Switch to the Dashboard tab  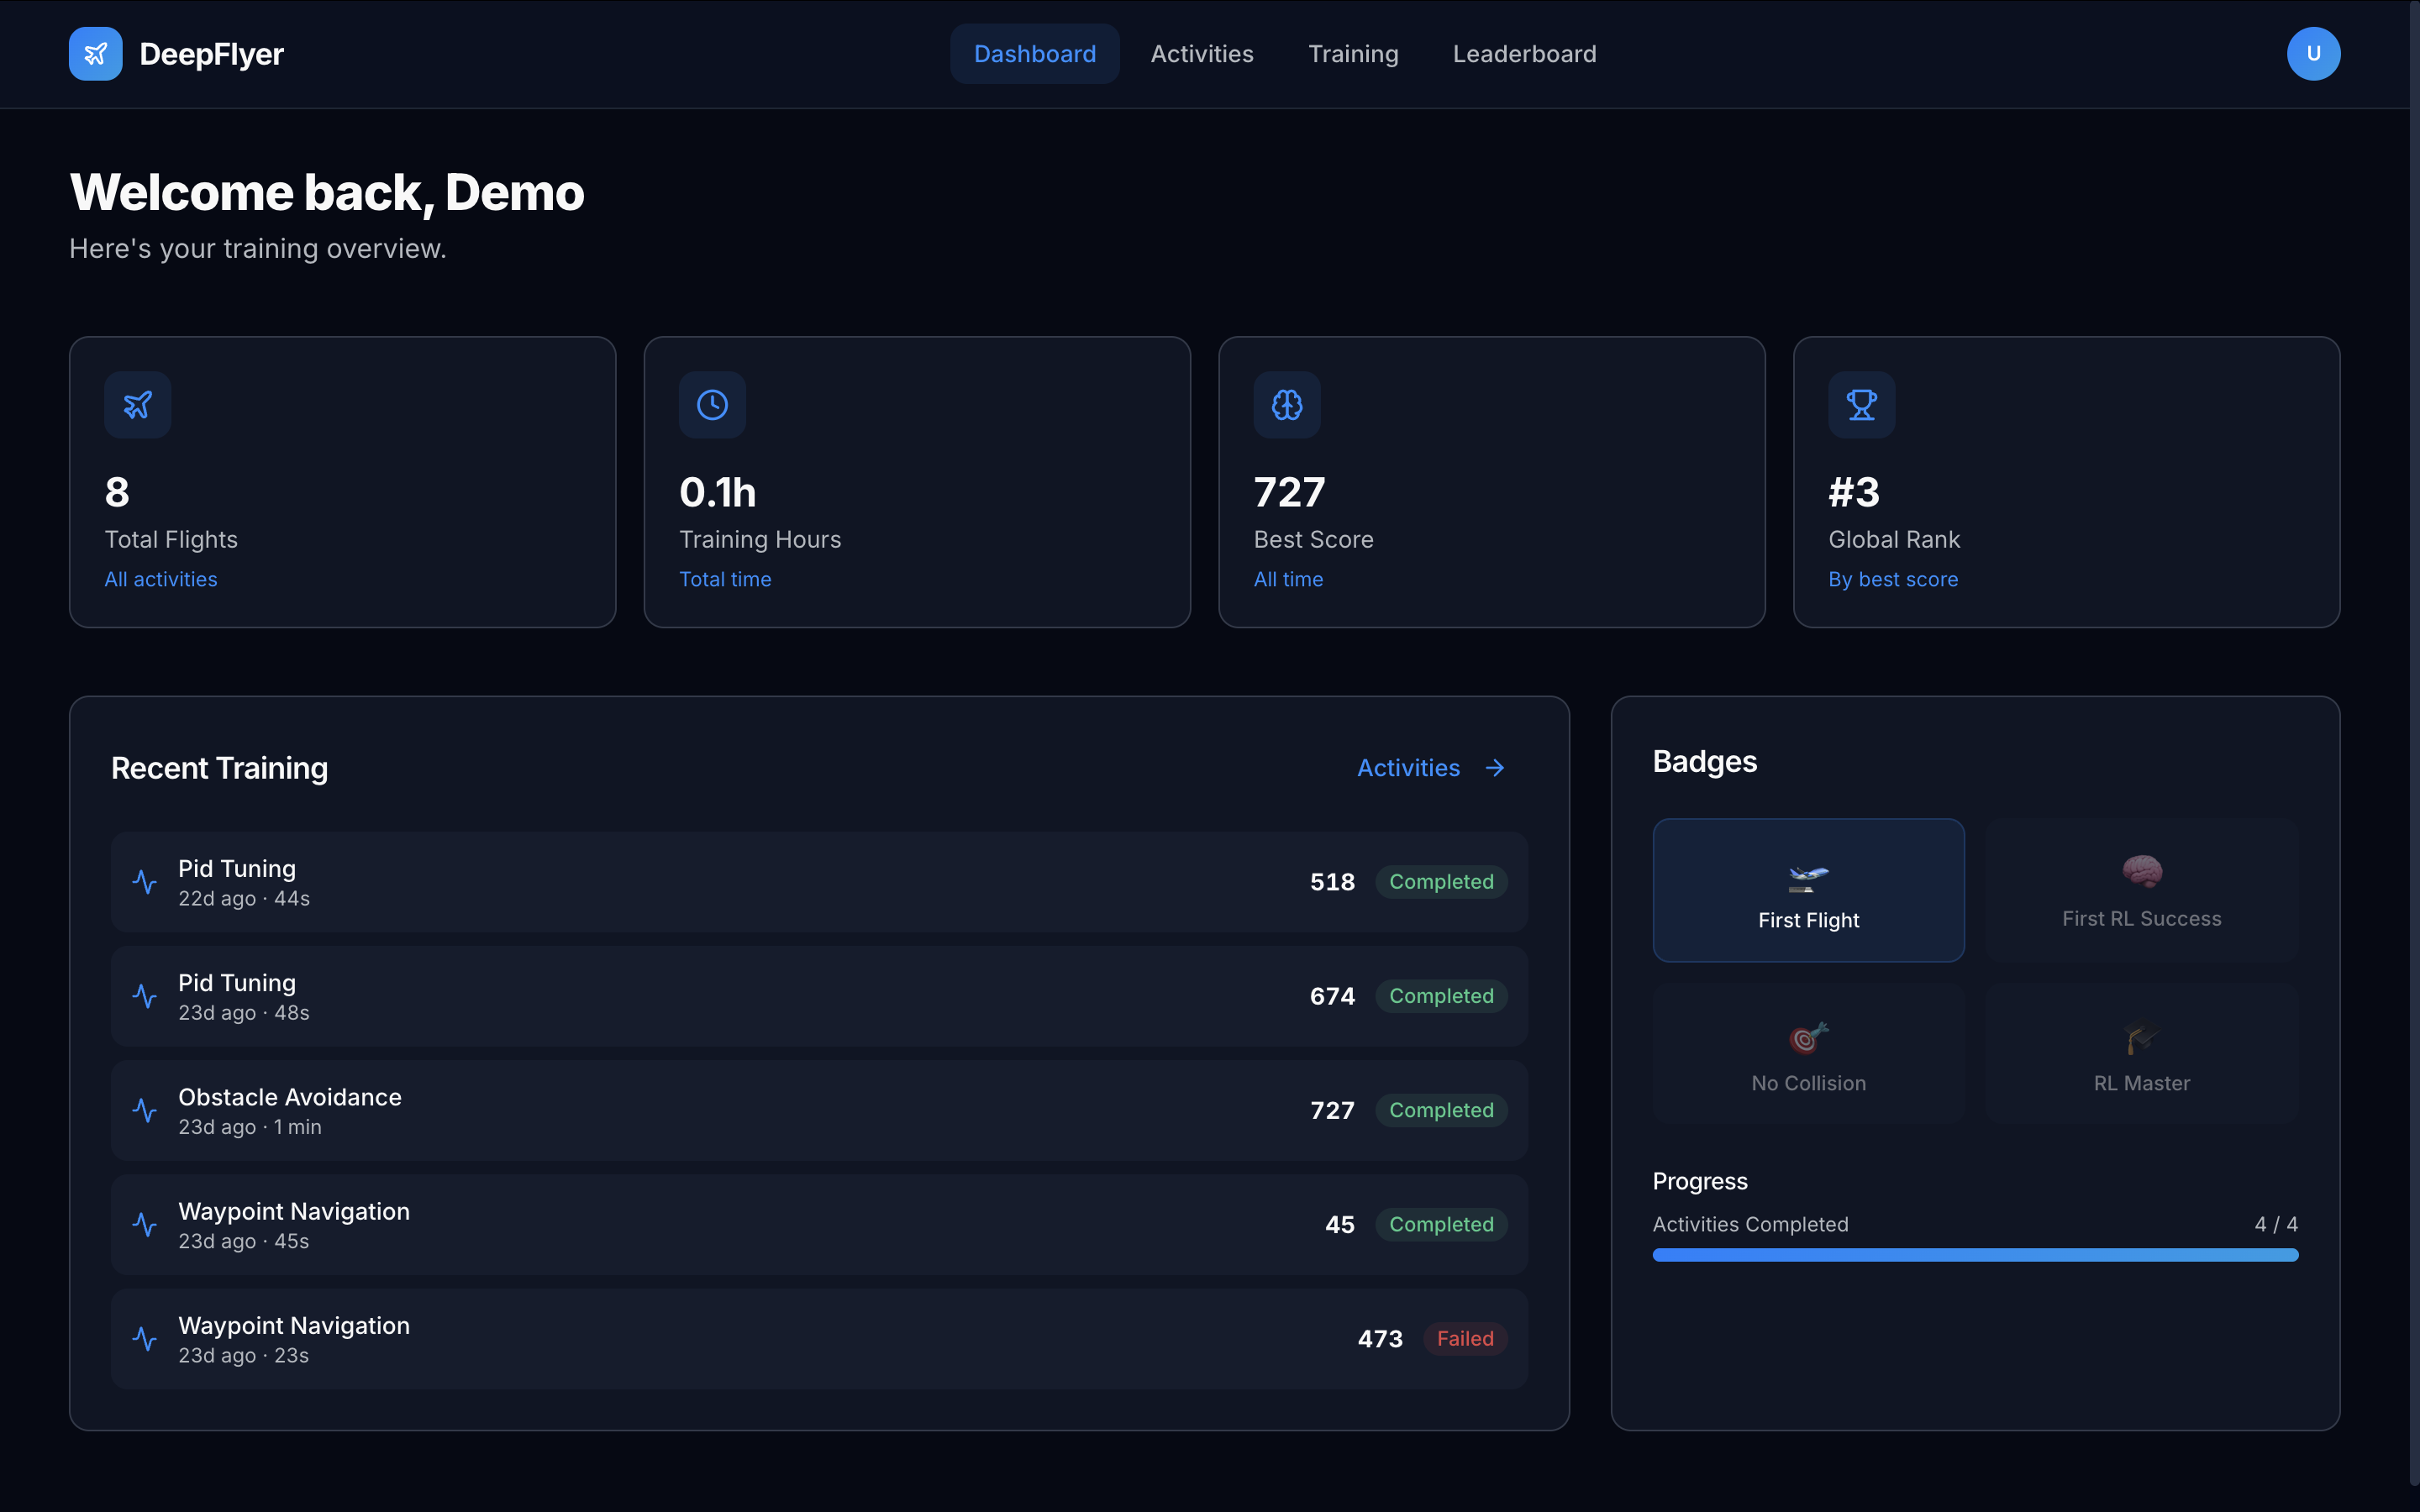pos(1035,54)
